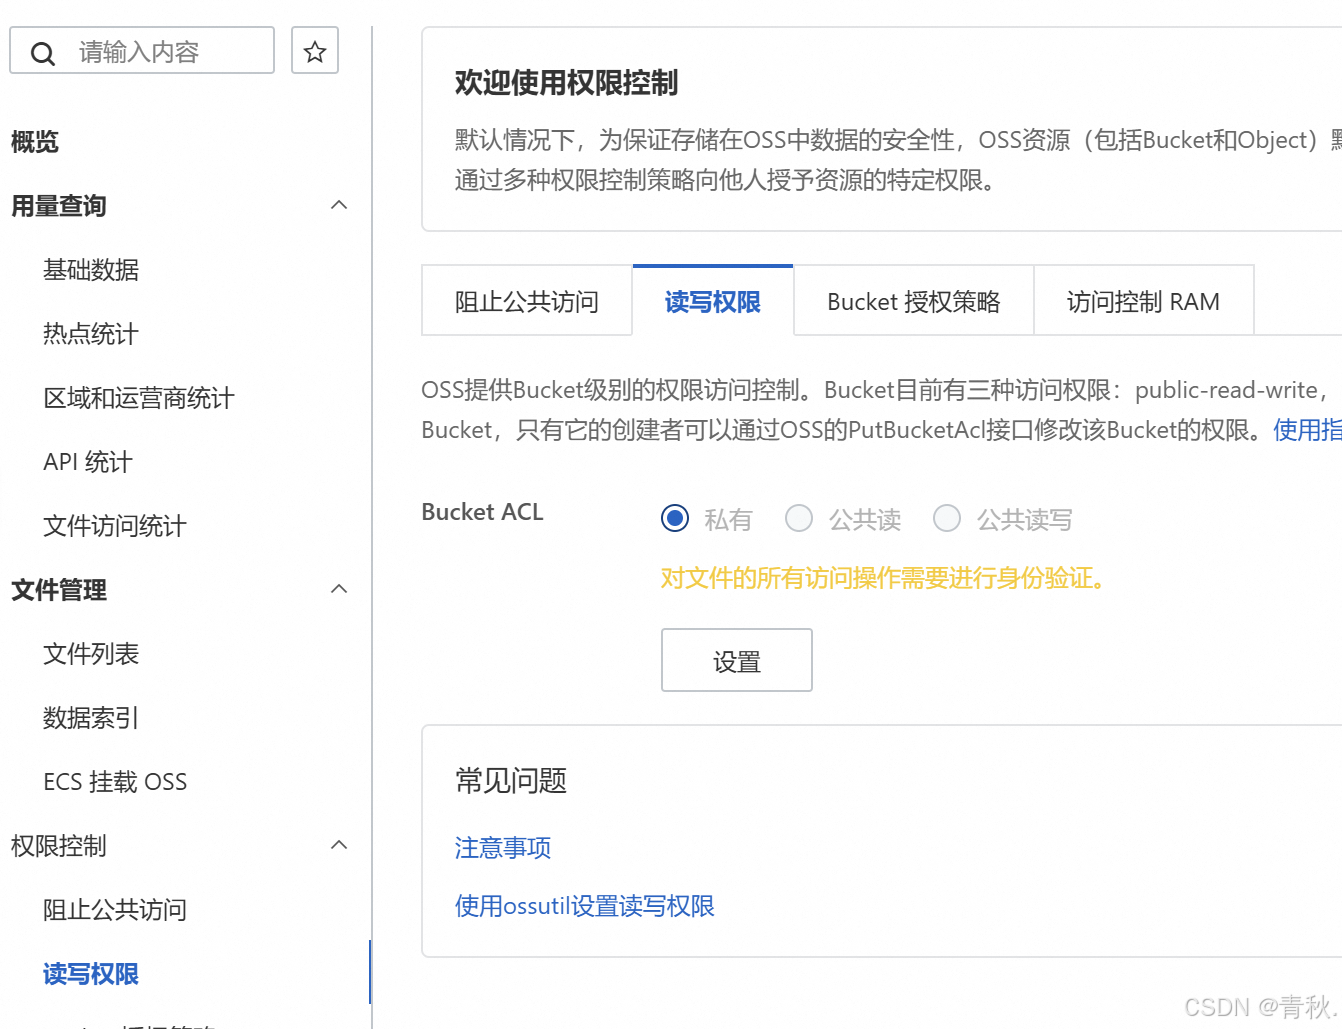Open 文件列表 in sidebar
The width and height of the screenshot is (1342, 1029).
91,654
